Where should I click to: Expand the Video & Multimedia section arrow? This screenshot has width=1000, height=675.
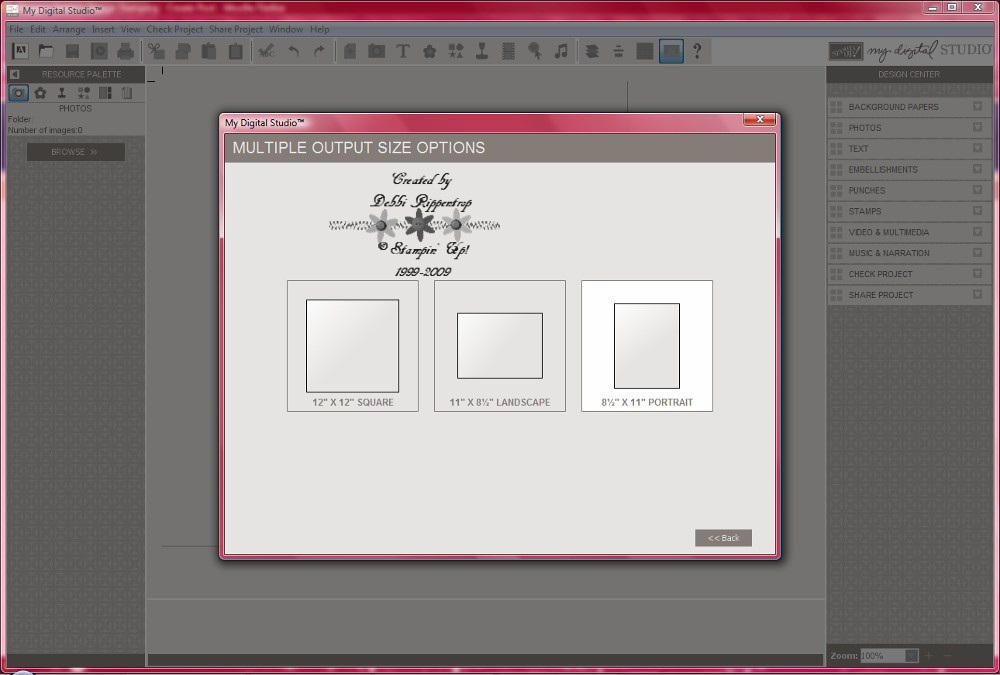[x=977, y=232]
